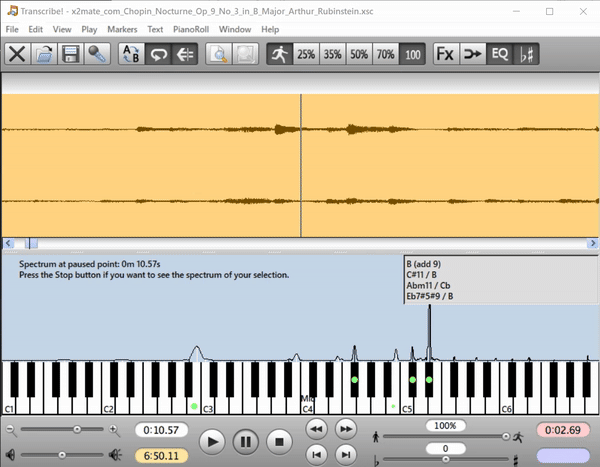Screen dimensions: 600x467
Task: Click the zoom in magnifier plus icon
Action: coord(114,430)
